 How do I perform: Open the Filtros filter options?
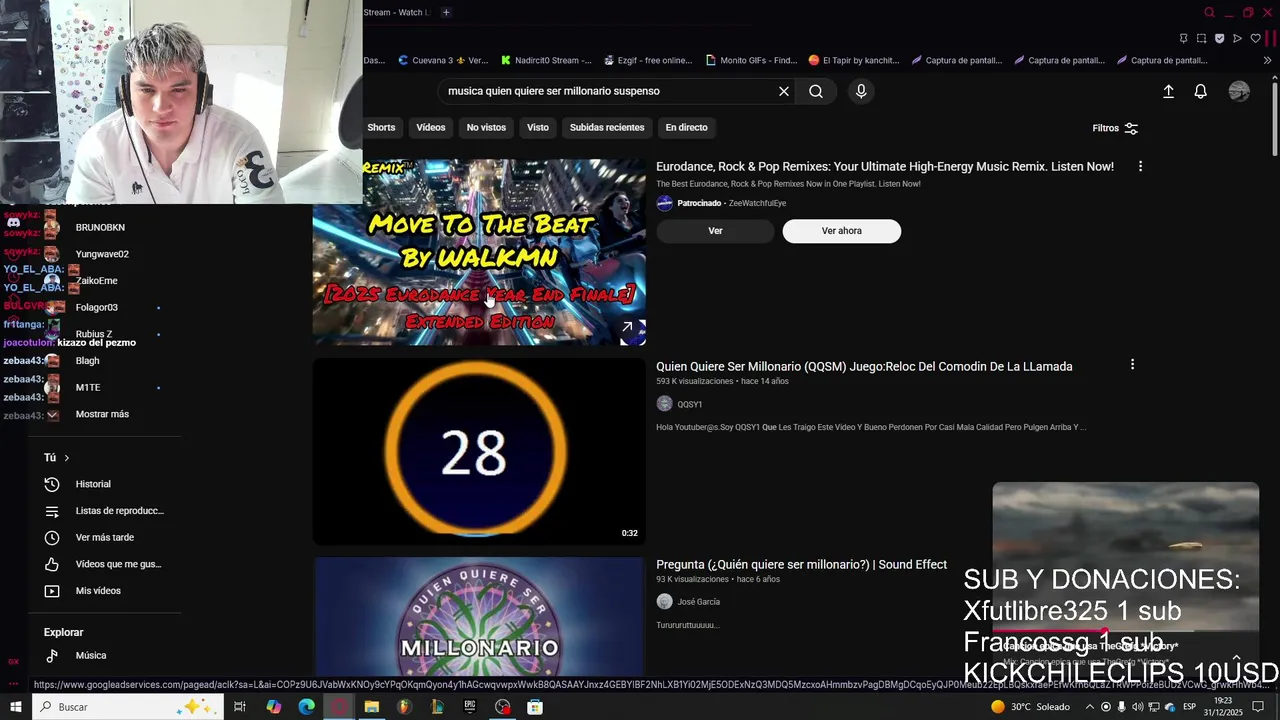point(1115,128)
